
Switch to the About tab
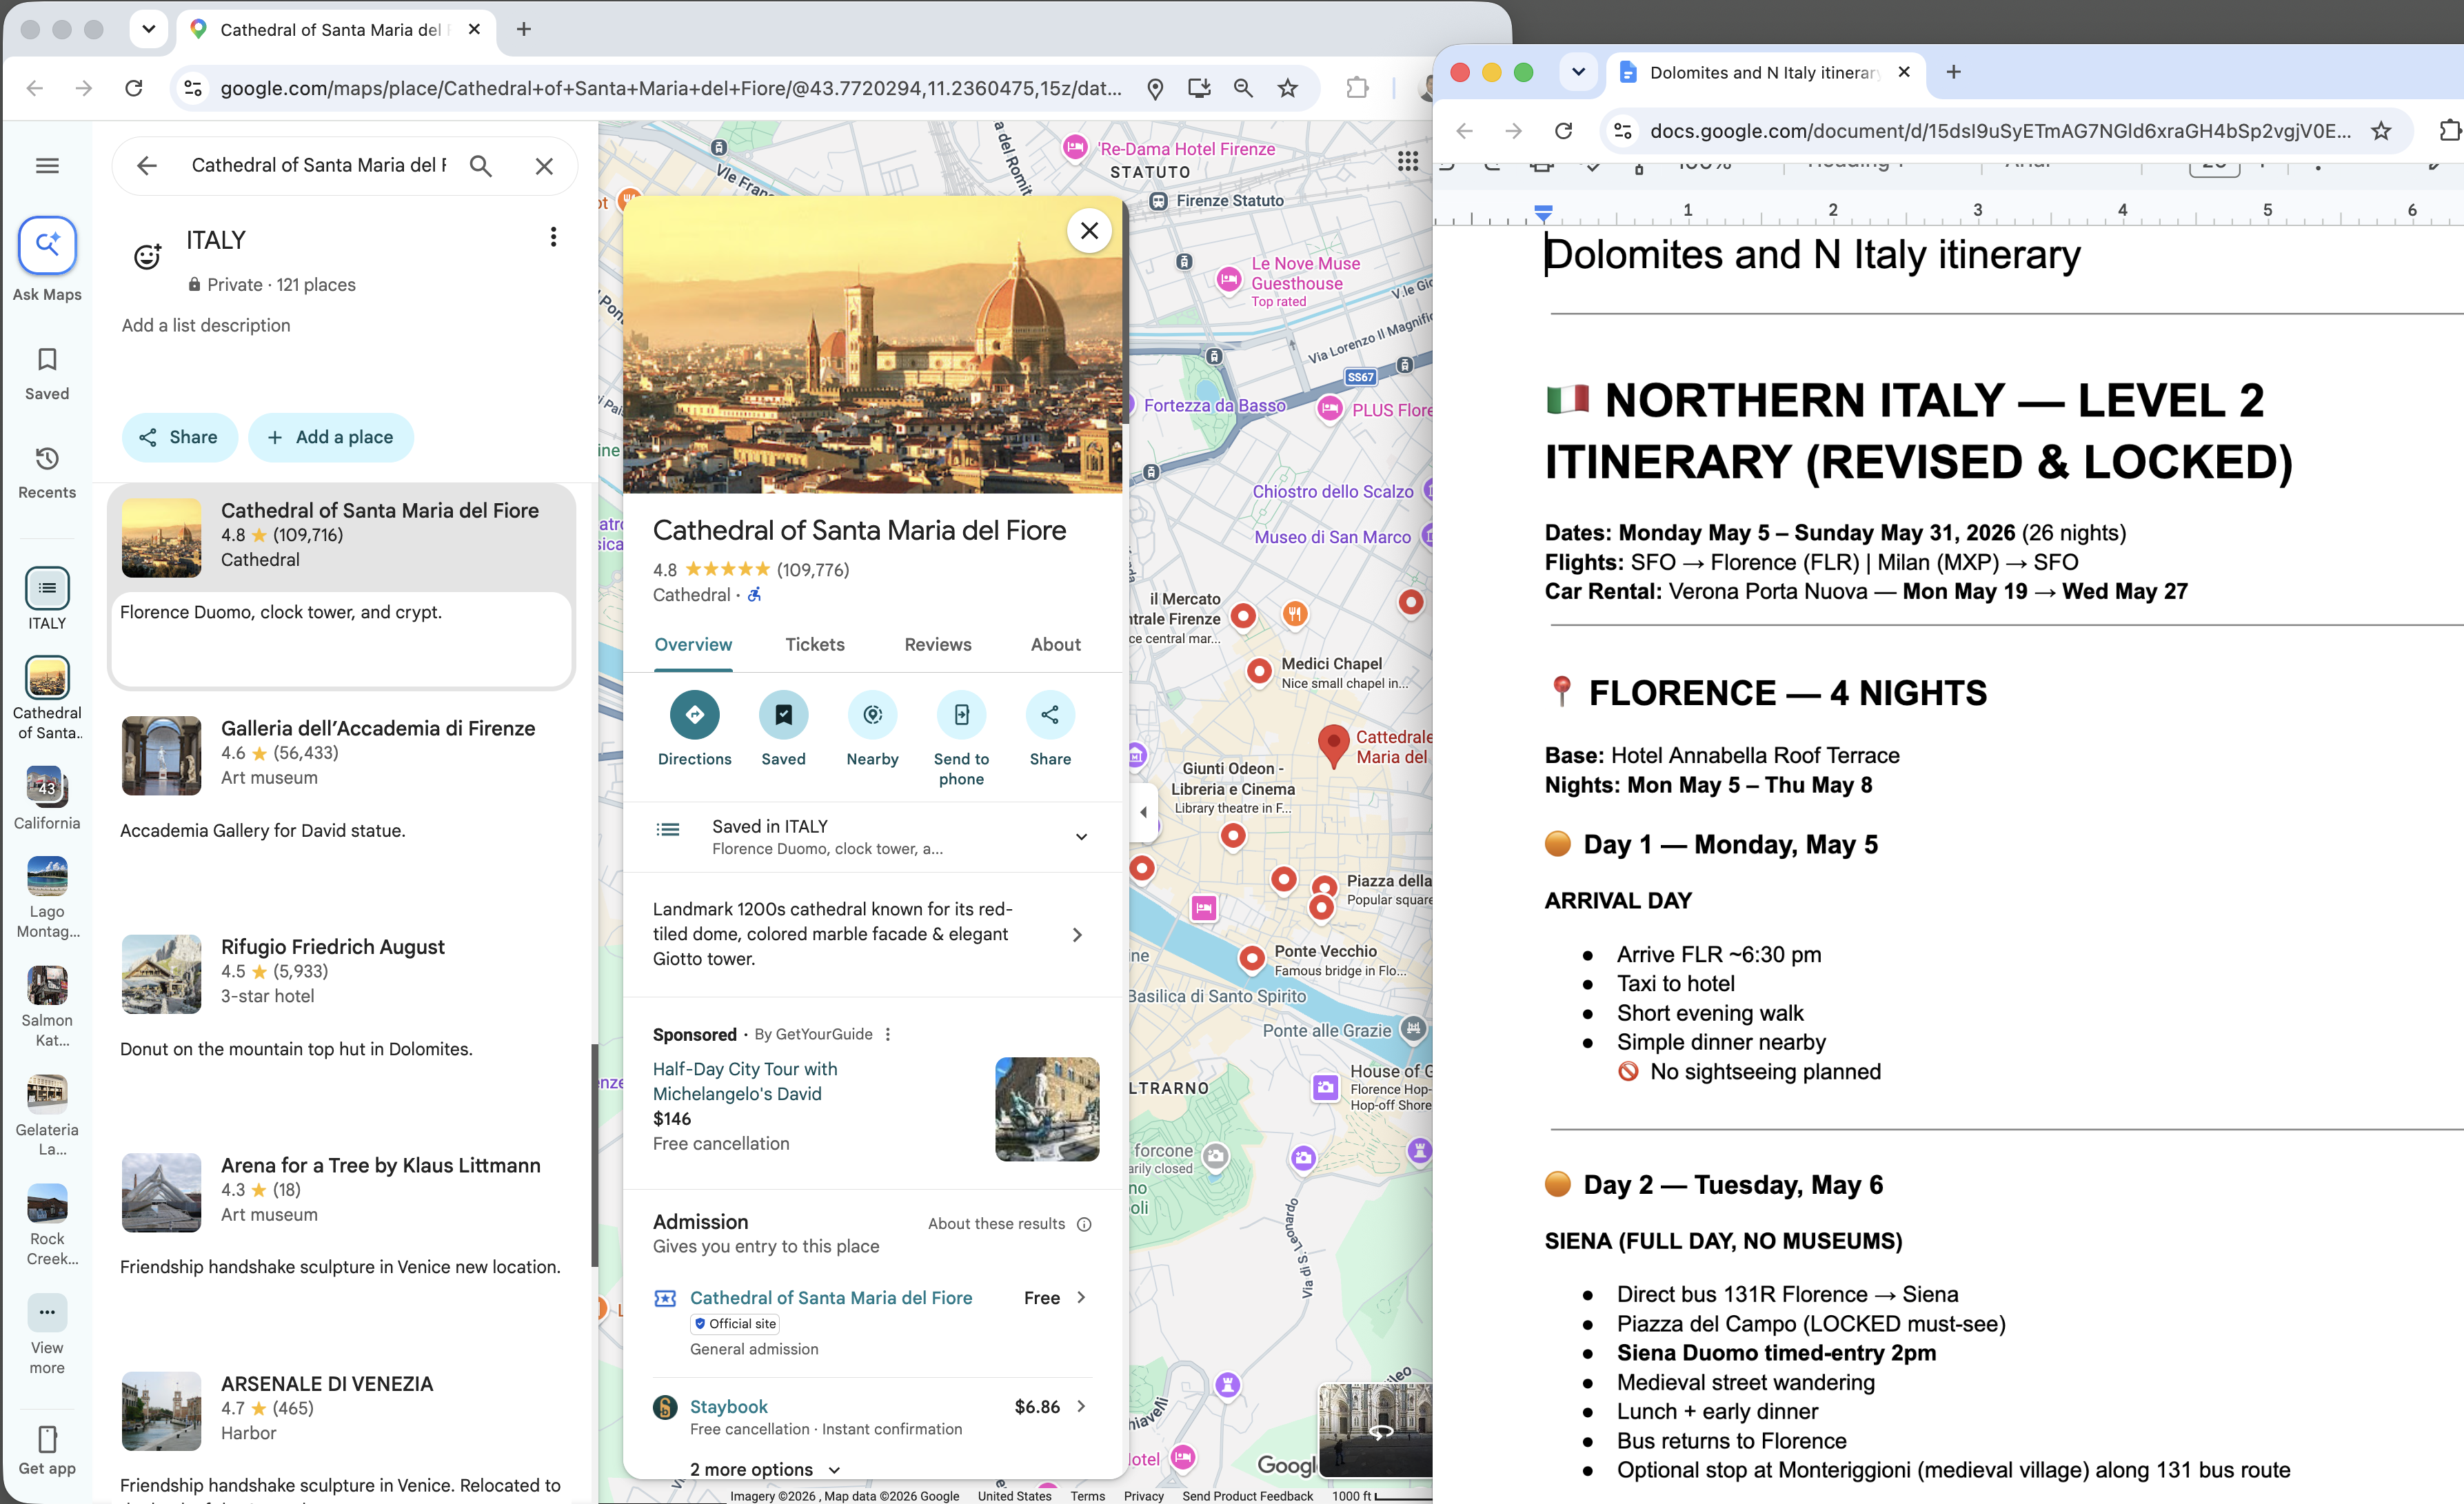[x=1056, y=644]
